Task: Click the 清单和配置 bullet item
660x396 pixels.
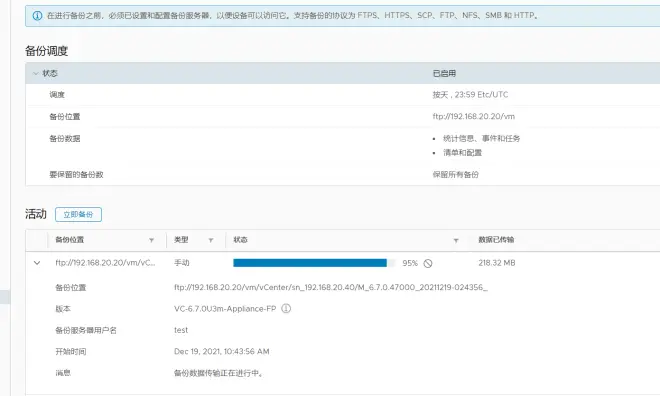Action: [462, 153]
